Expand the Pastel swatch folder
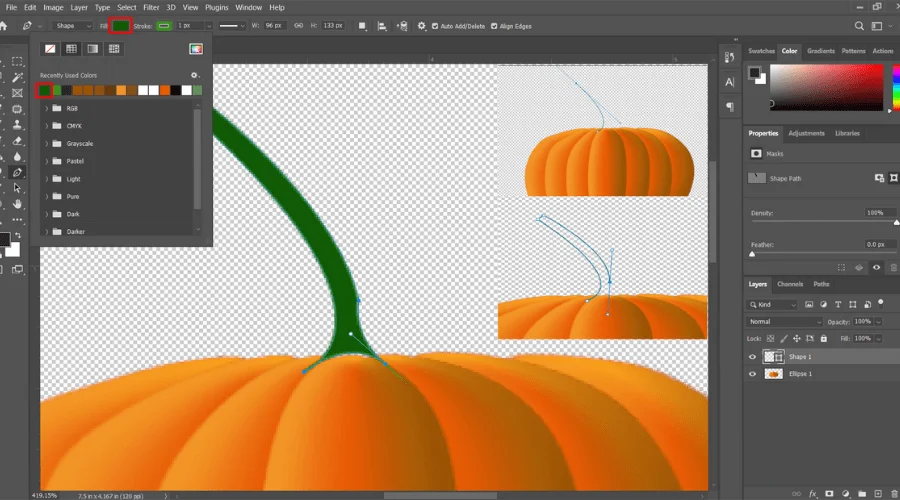 [46, 161]
